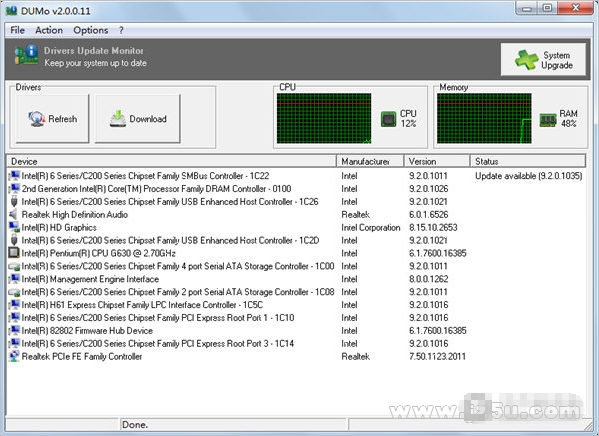Screen dimensions: 599x436
Task: Open the Options menu
Action: (91, 30)
